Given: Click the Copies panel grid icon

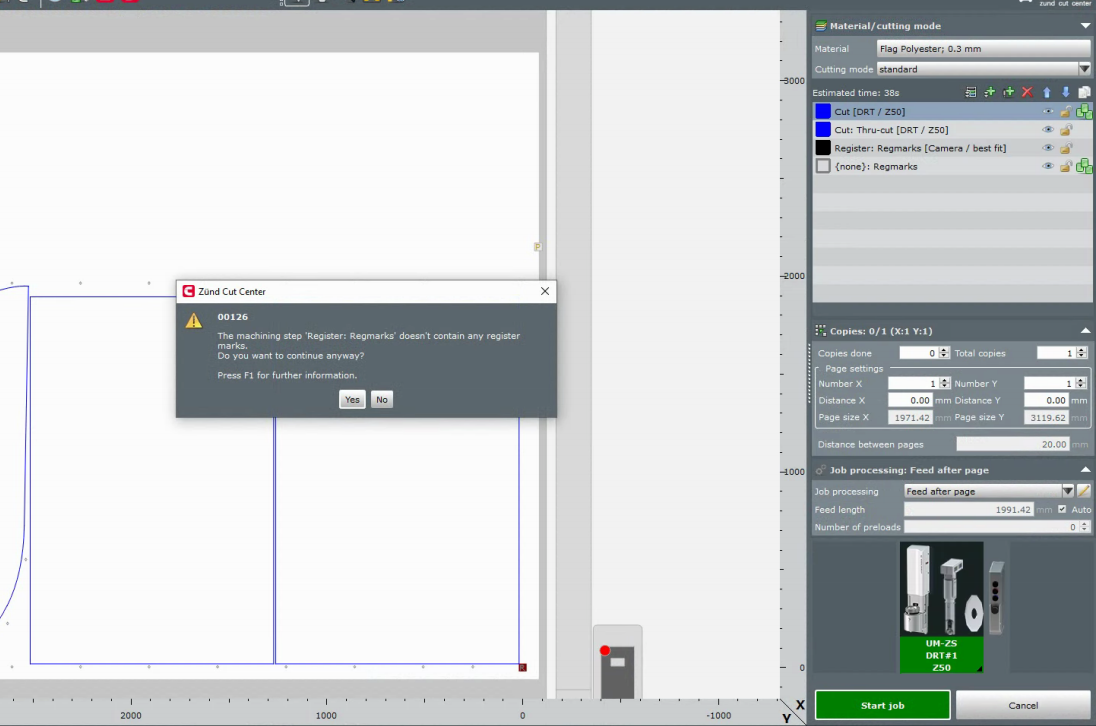Looking at the screenshot, I should click(821, 331).
